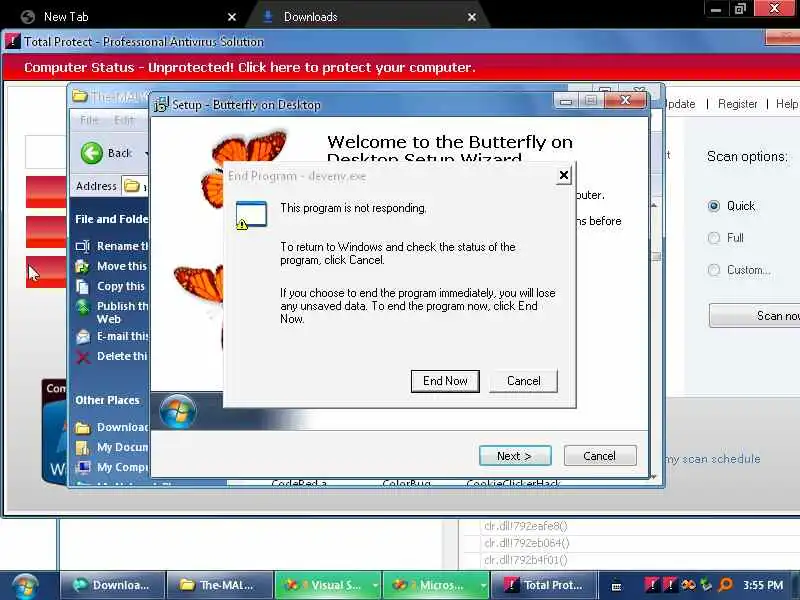Click orange butterfly tray icon

pyautogui.click(x=688, y=585)
